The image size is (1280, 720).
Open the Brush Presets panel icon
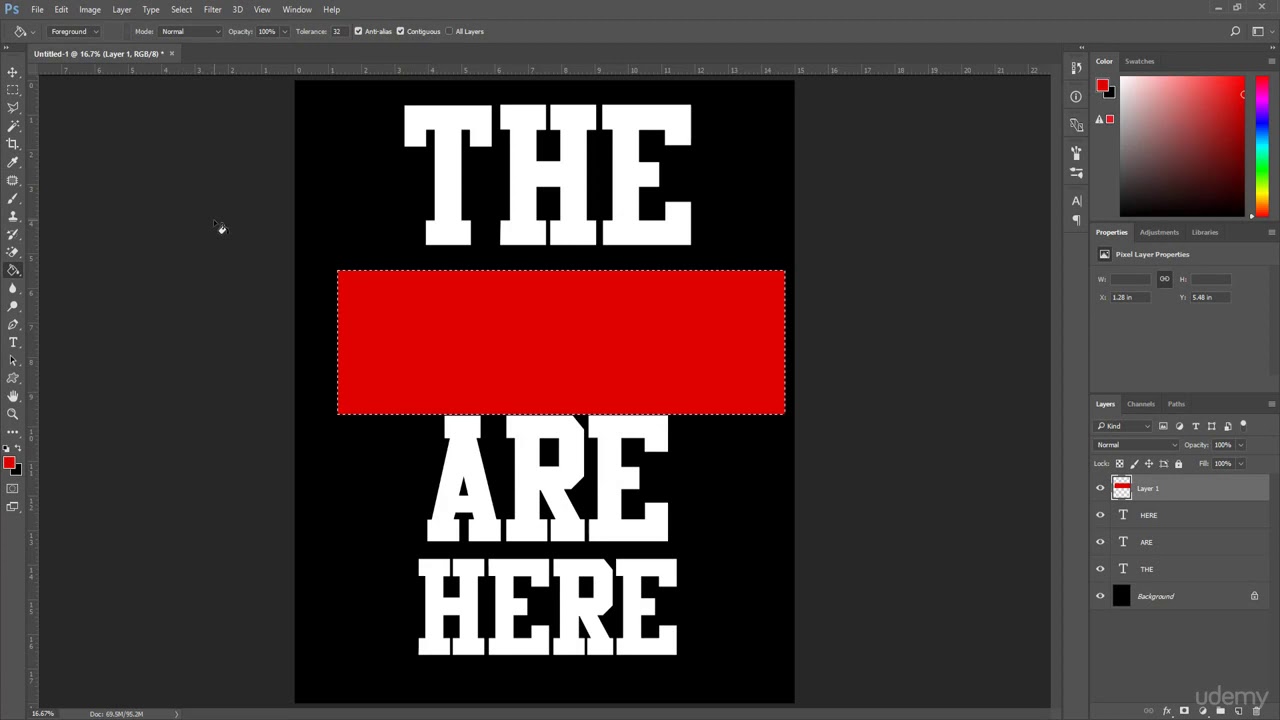[x=1076, y=172]
